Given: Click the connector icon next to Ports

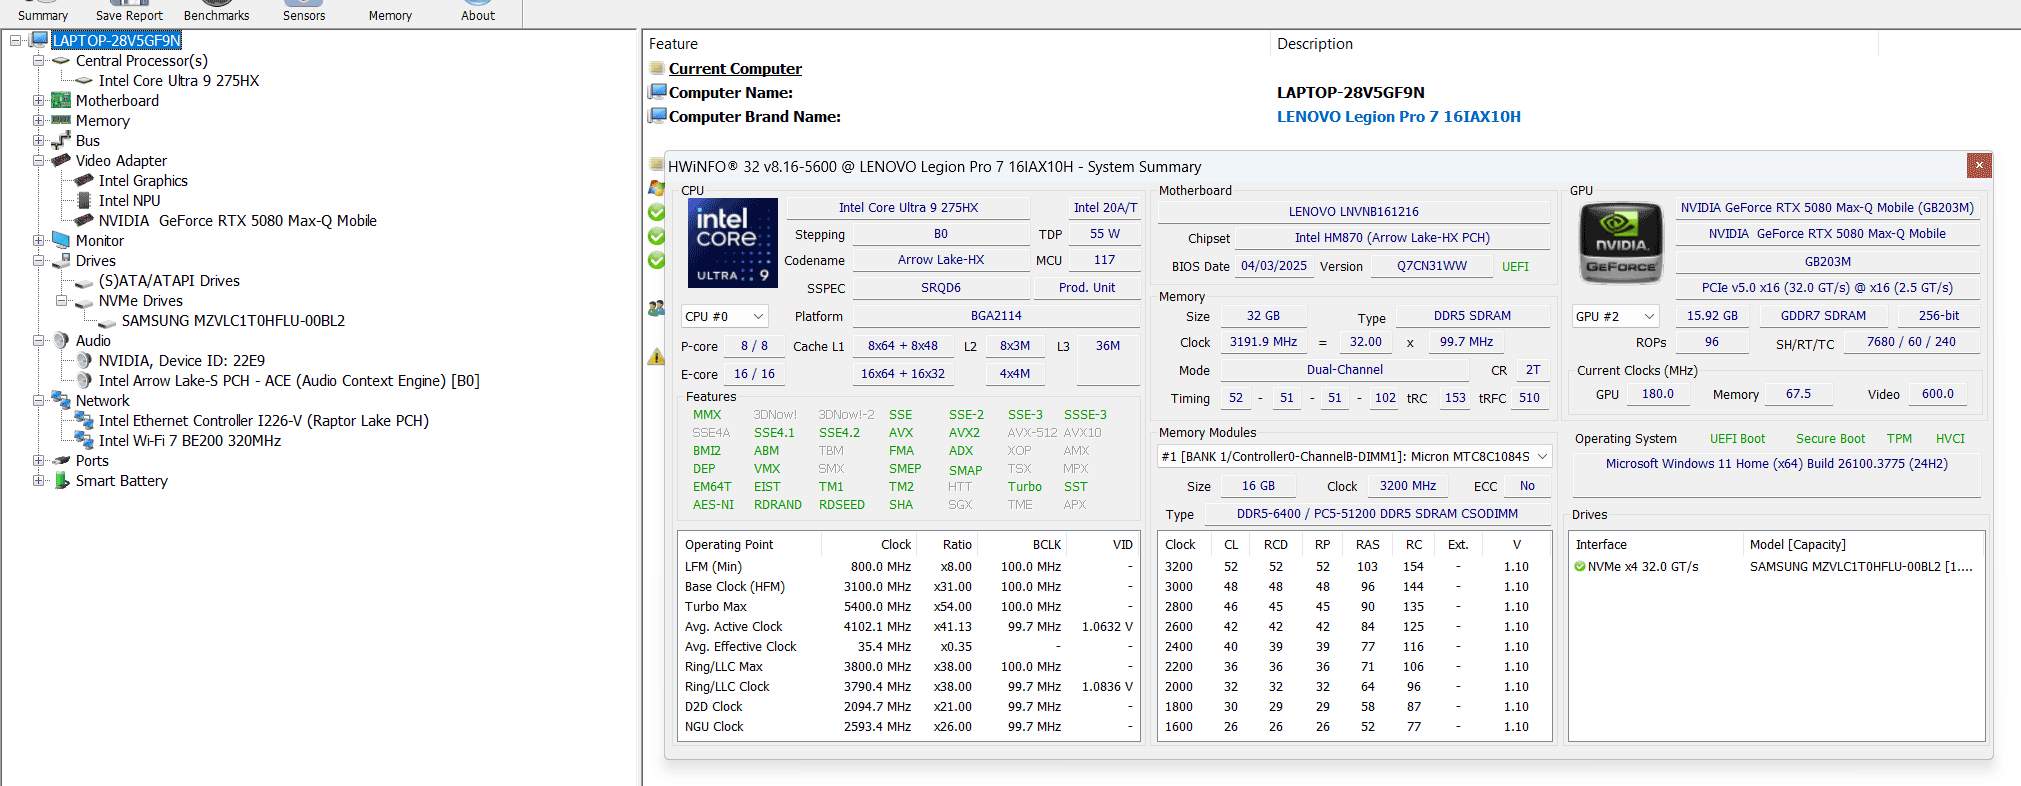Looking at the screenshot, I should 61,460.
